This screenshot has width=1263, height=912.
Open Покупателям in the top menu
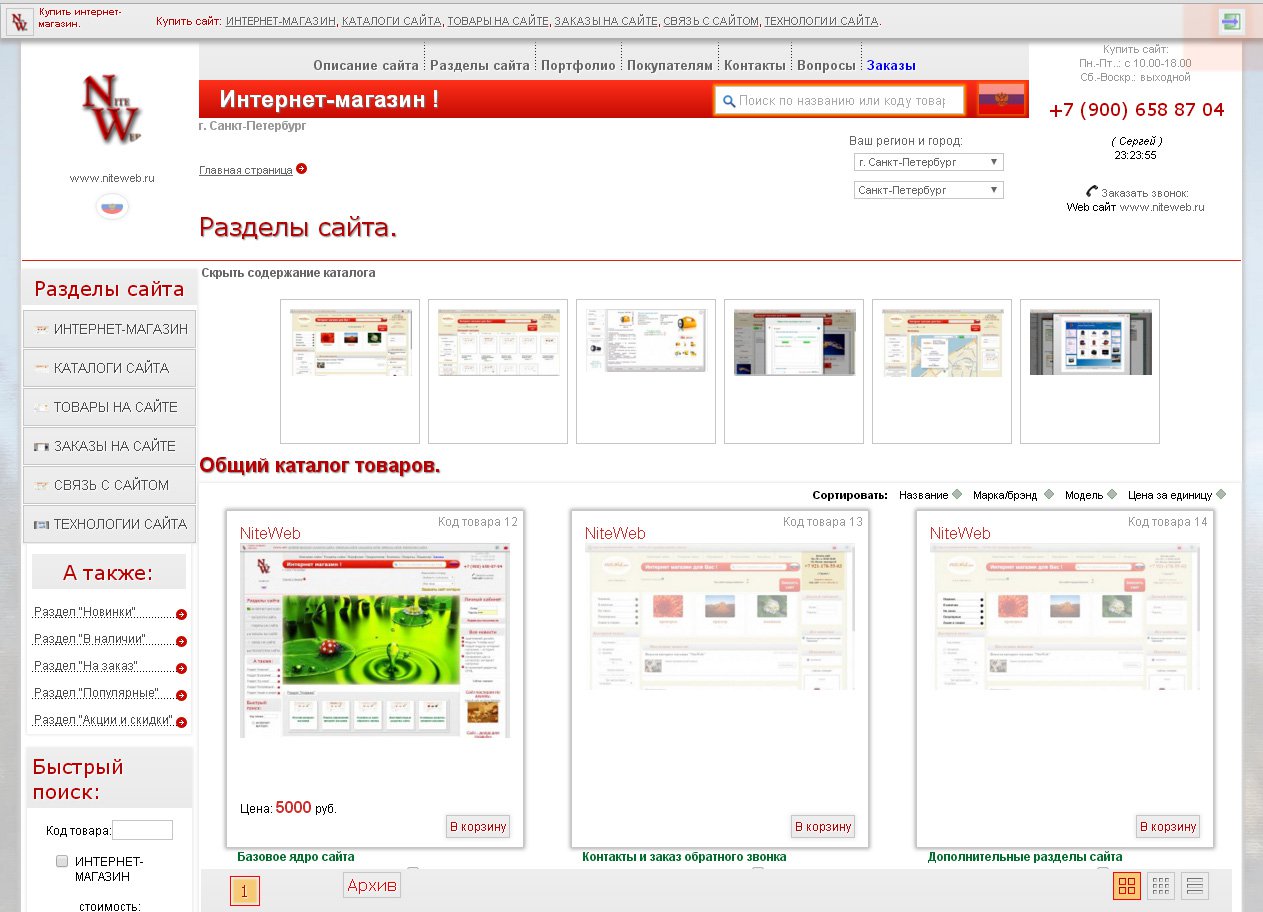point(670,66)
